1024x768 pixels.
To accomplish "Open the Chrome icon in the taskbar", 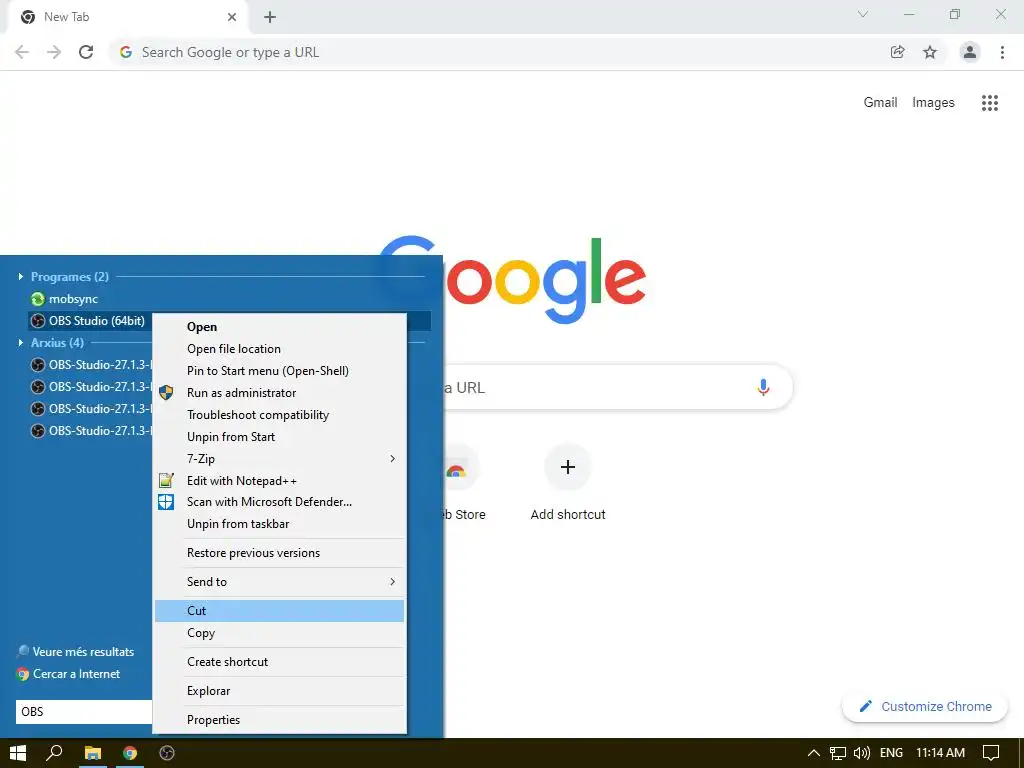I will point(130,753).
